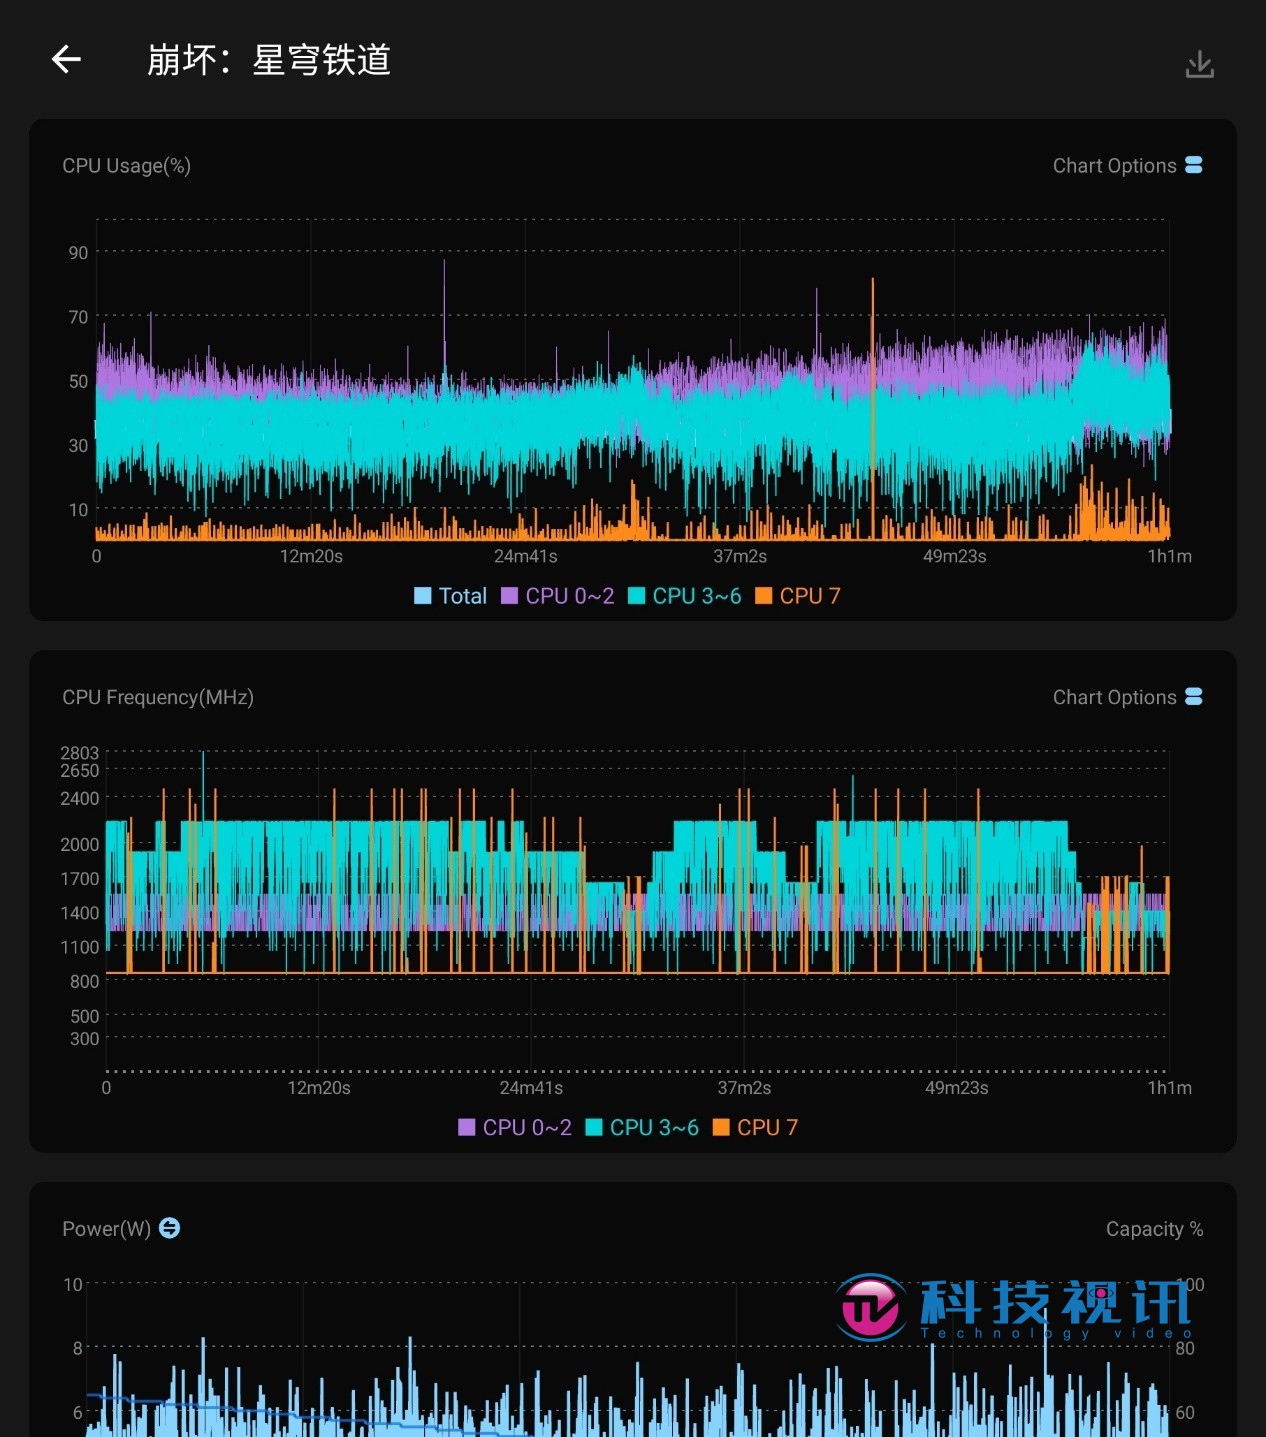
Task: Open CPU Frequency Chart Options icon
Action: click(1194, 696)
